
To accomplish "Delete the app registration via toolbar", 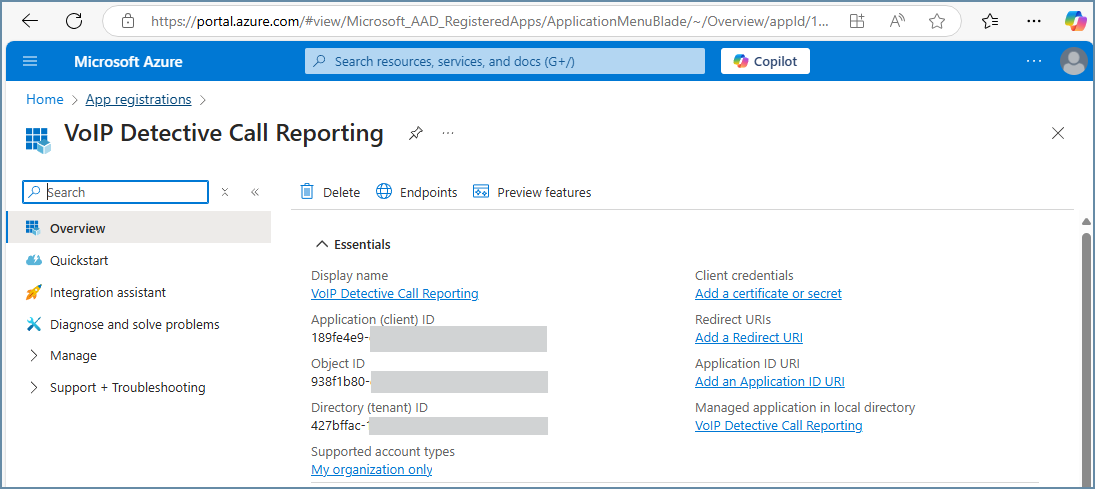I will [330, 192].
